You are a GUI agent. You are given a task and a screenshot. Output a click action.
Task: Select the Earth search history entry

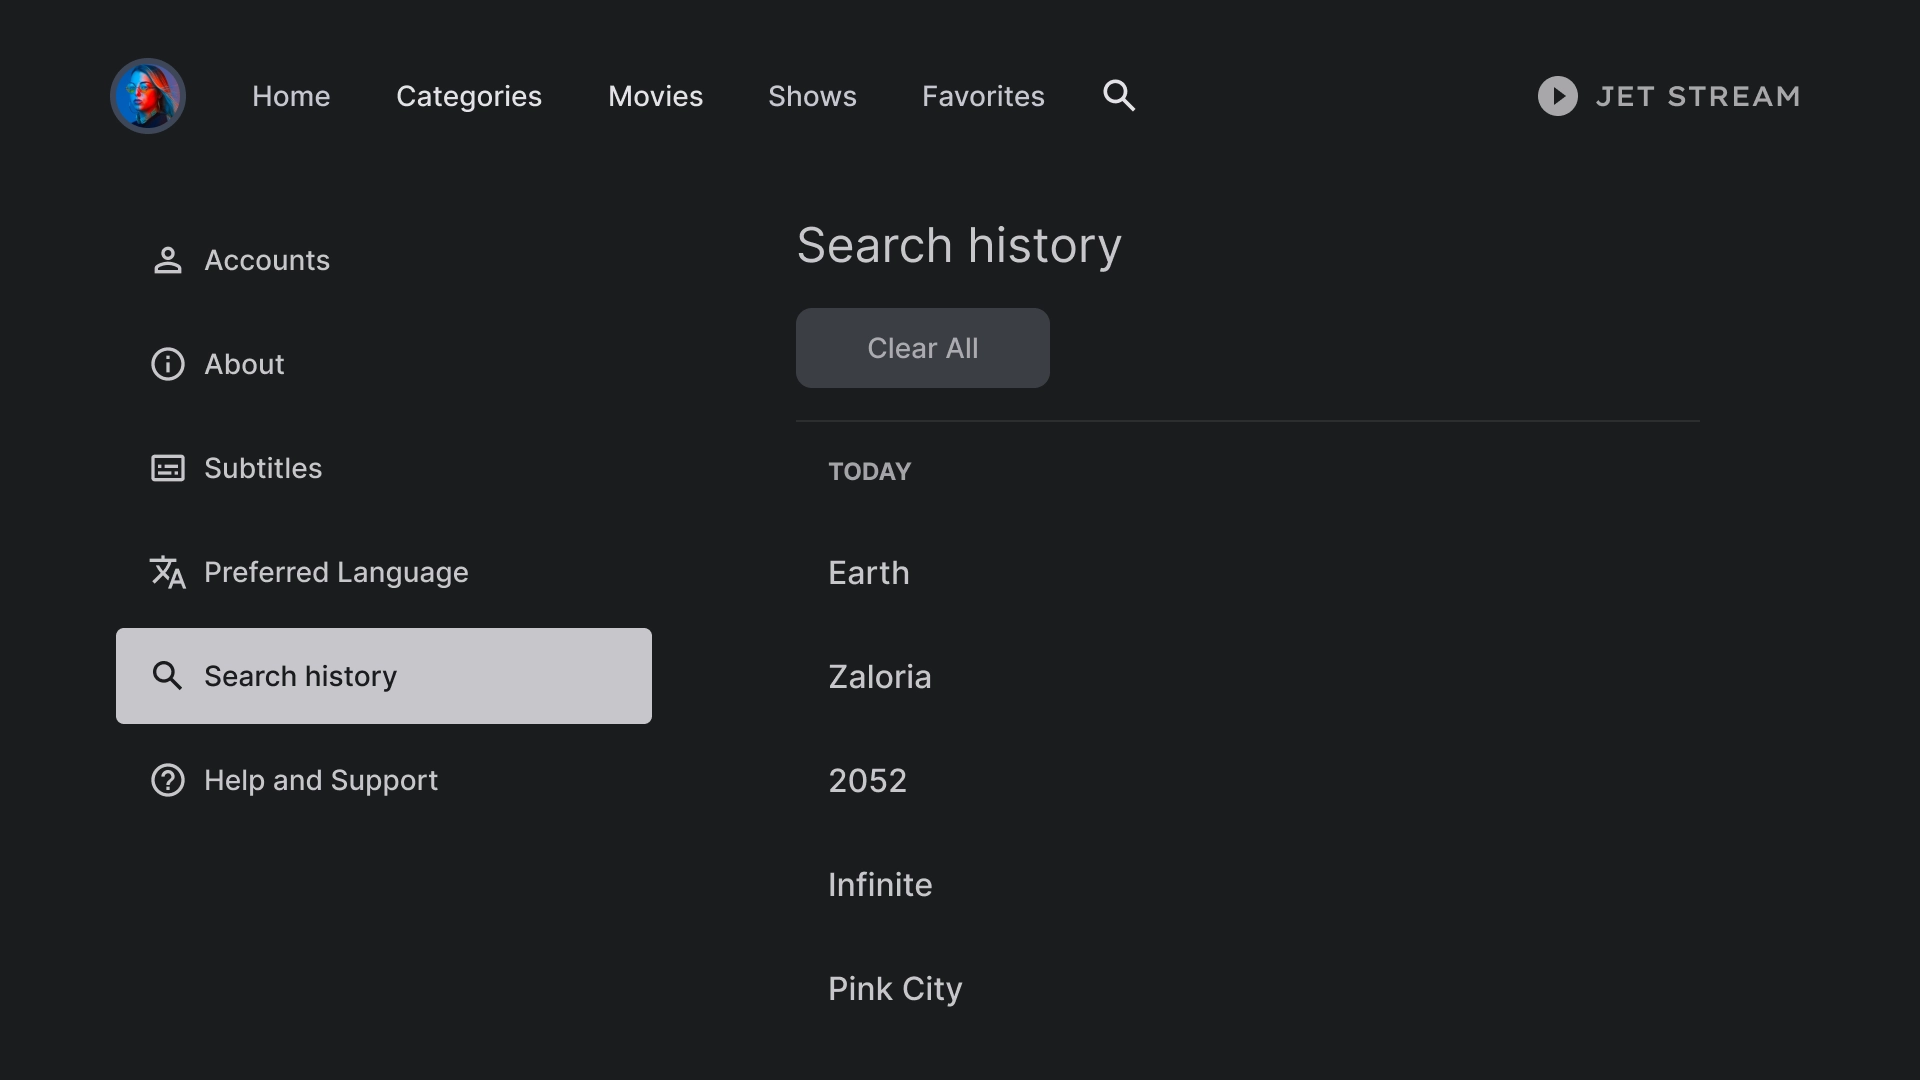click(x=869, y=573)
